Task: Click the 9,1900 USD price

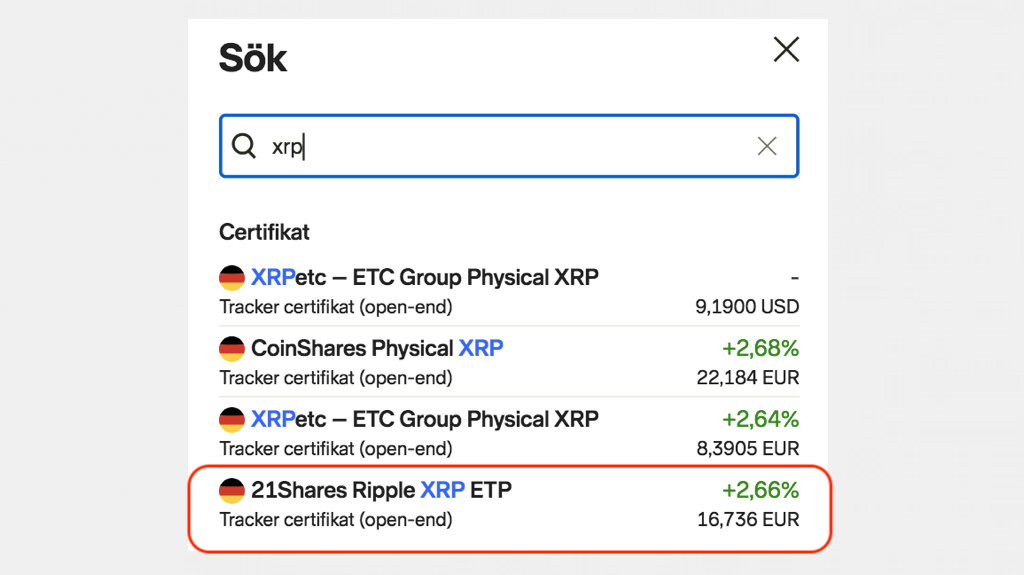Action: tap(747, 307)
